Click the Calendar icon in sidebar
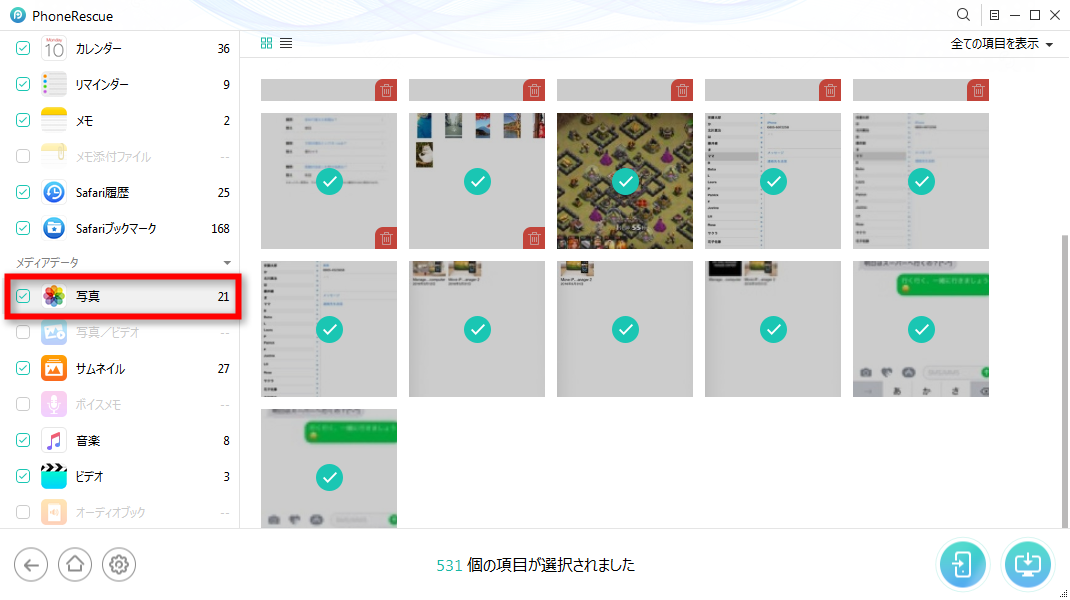 click(54, 48)
